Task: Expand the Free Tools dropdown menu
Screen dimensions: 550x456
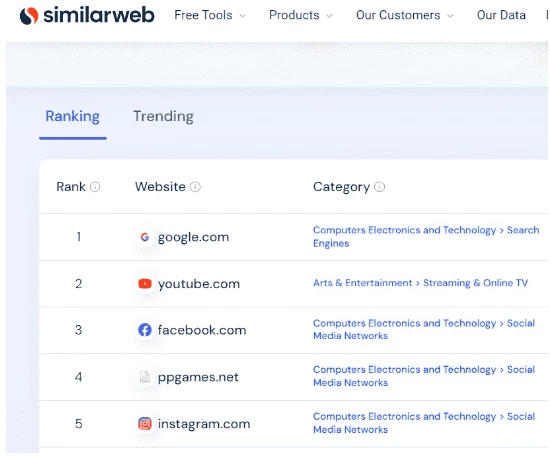Action: point(210,15)
